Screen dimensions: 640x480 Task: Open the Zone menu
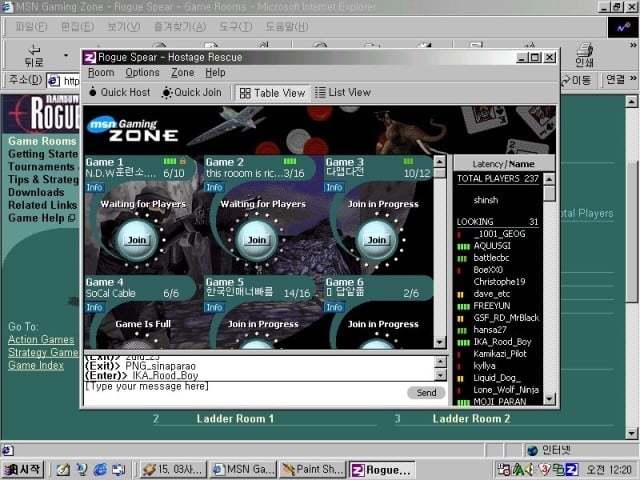click(182, 73)
